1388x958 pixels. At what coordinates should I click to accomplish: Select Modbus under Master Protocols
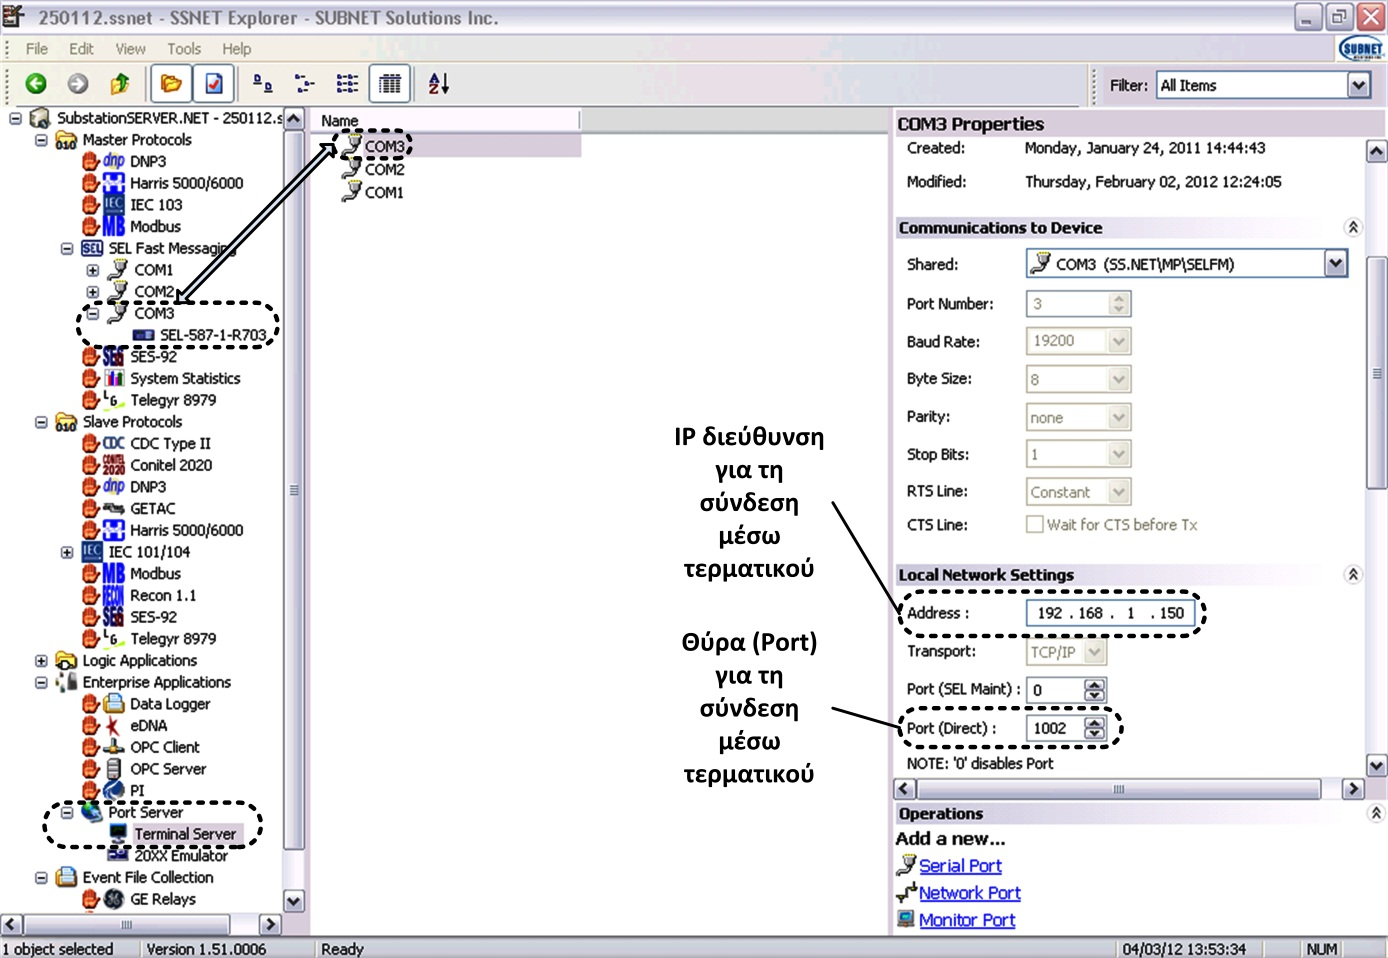[x=155, y=226]
